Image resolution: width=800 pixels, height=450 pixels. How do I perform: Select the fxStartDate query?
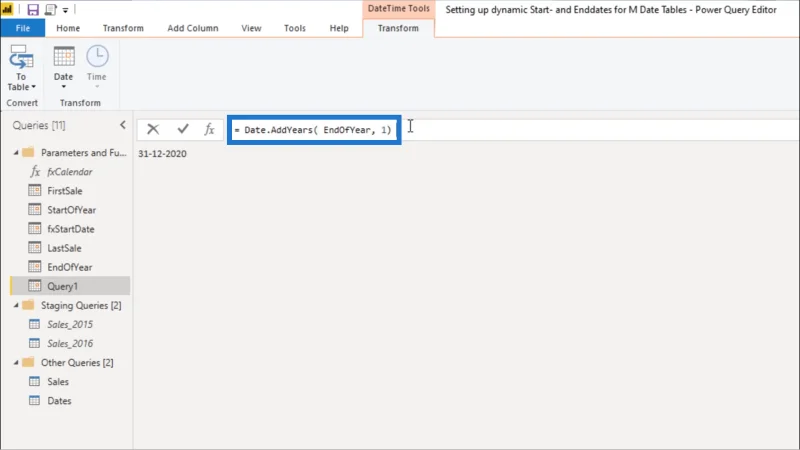pyautogui.click(x=70, y=229)
